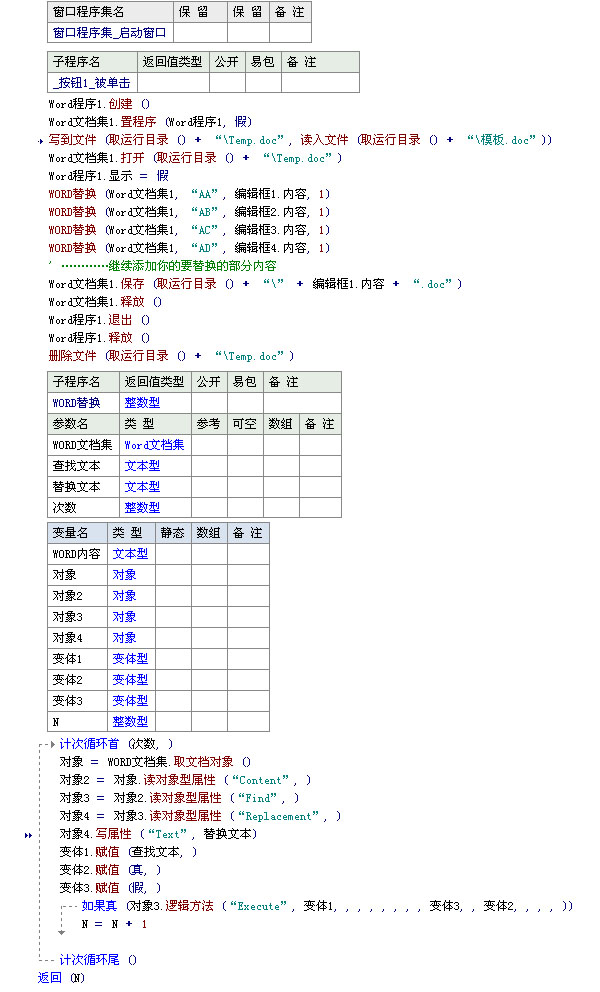Viewport: 600px width, 992px height.
Task: Click the N = N + 1 line
Action: pyautogui.click(x=114, y=924)
